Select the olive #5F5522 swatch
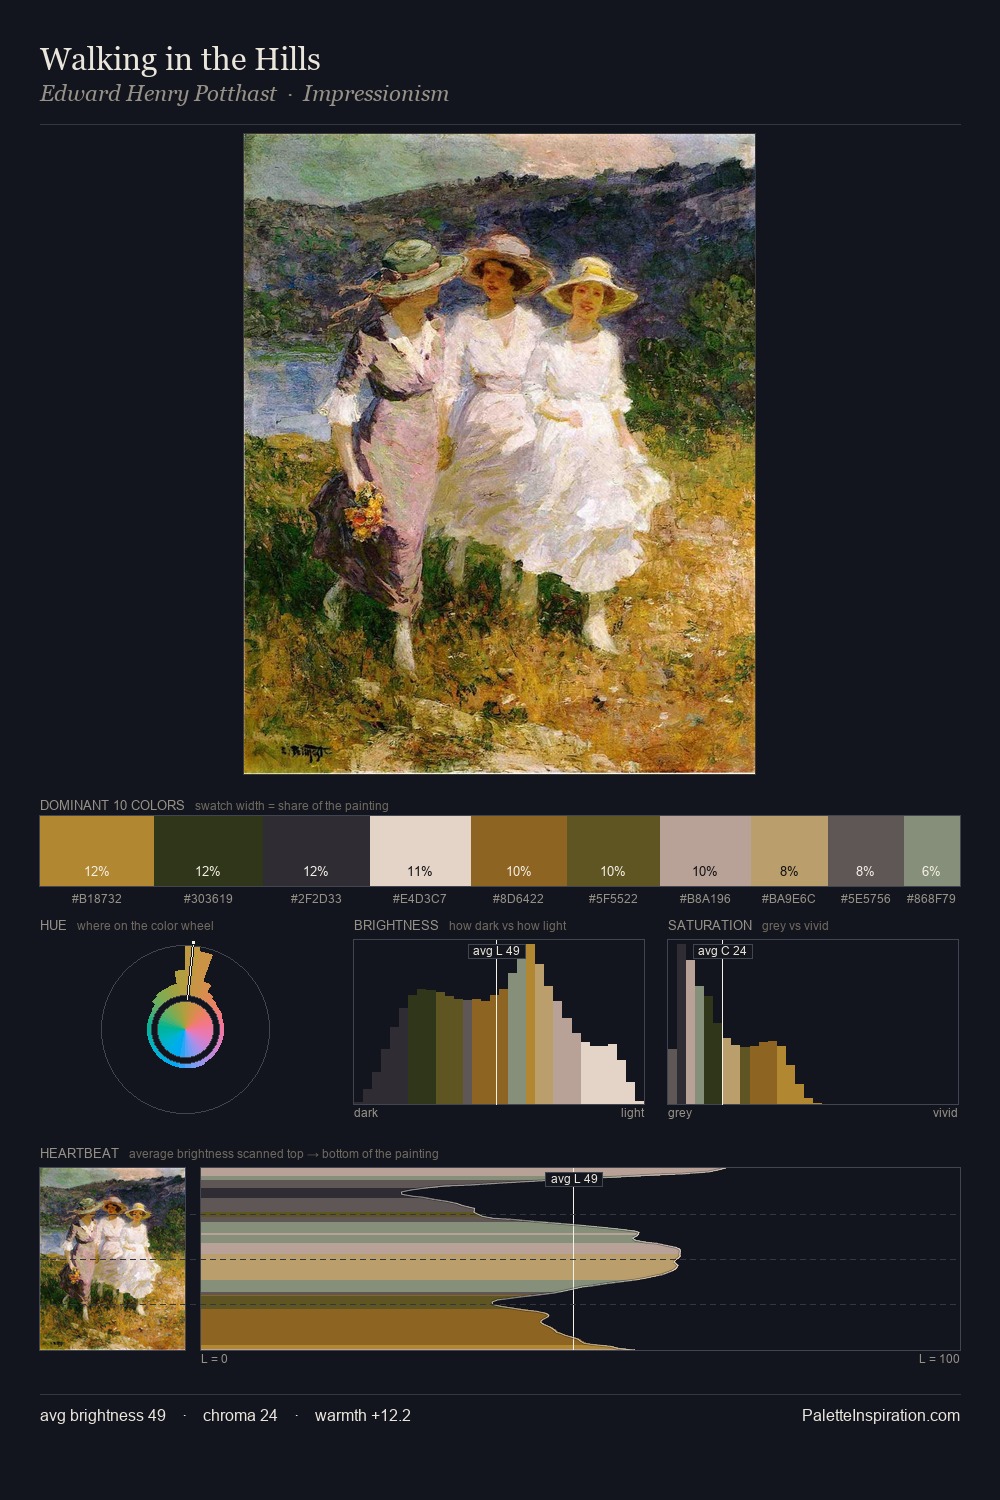Image resolution: width=1000 pixels, height=1500 pixels. [613, 851]
